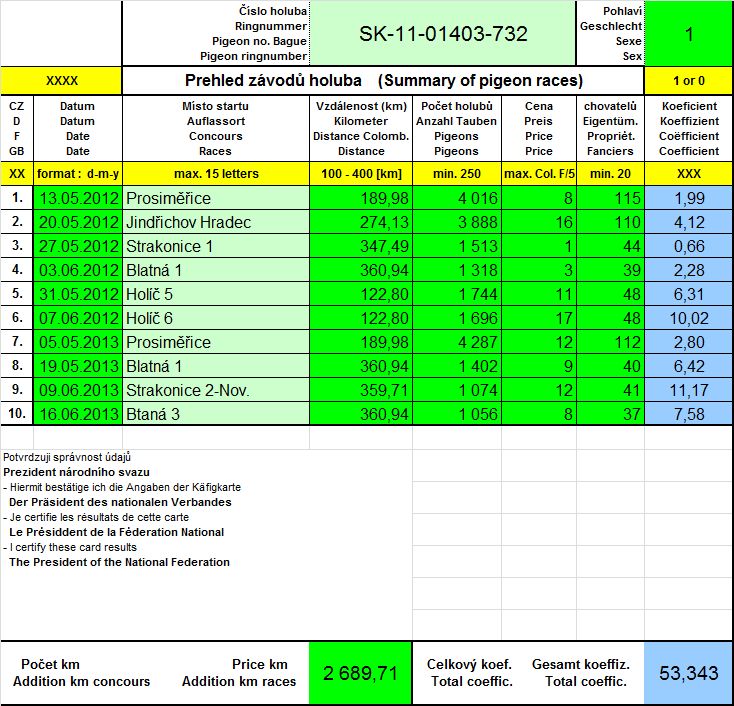Select the 'max. 15 letters' hint cell
The height and width of the screenshot is (706, 734).
pos(216,174)
